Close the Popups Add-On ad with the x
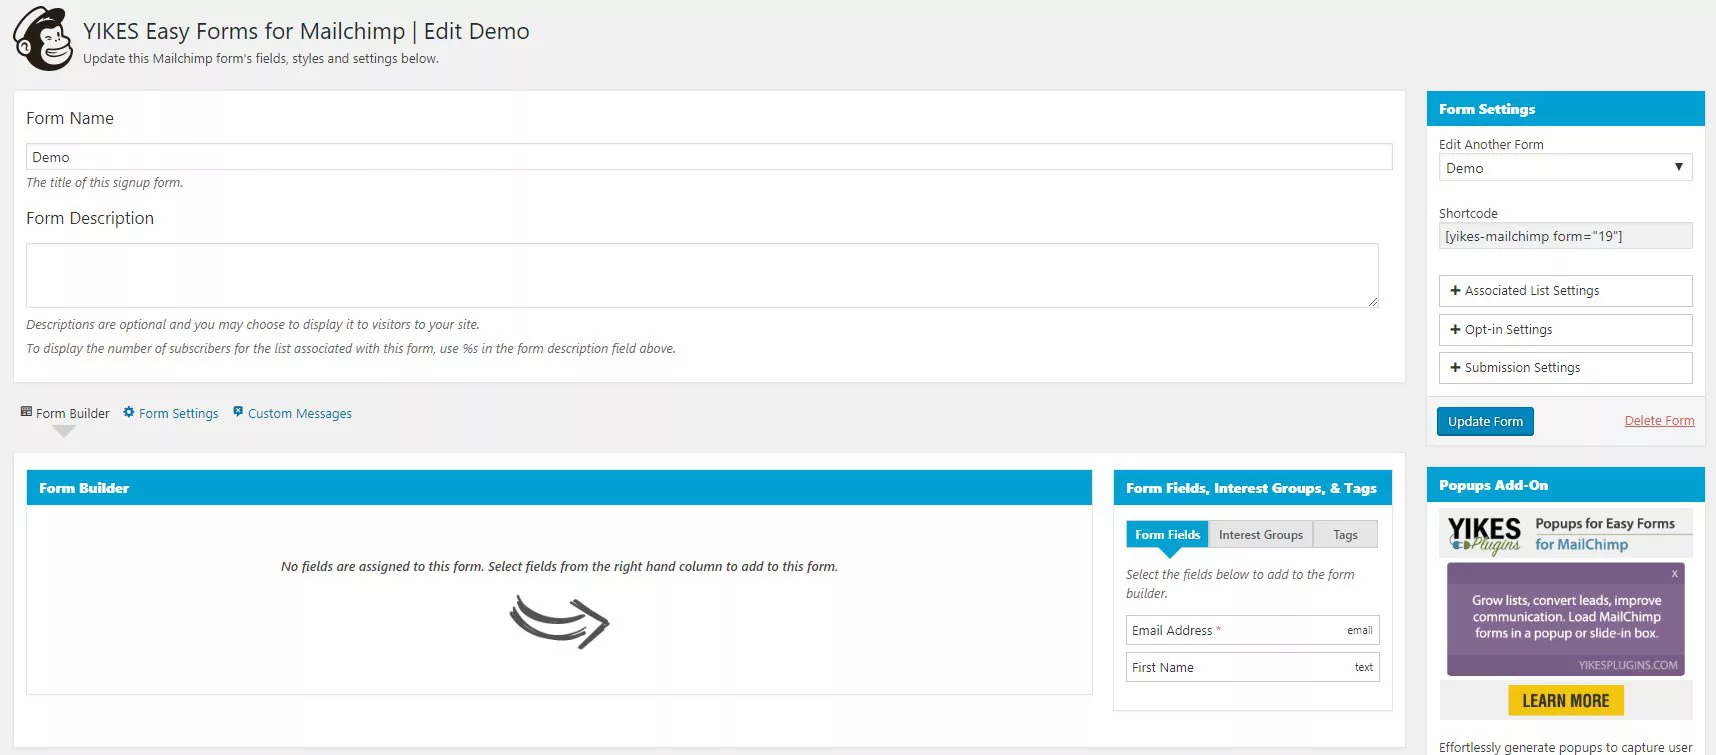Viewport: 1716px width, 755px height. 1674,574
